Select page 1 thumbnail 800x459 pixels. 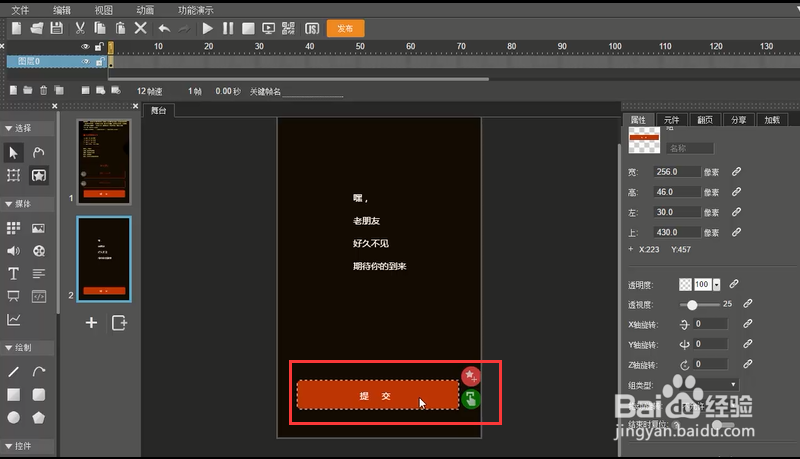pyautogui.click(x=104, y=162)
